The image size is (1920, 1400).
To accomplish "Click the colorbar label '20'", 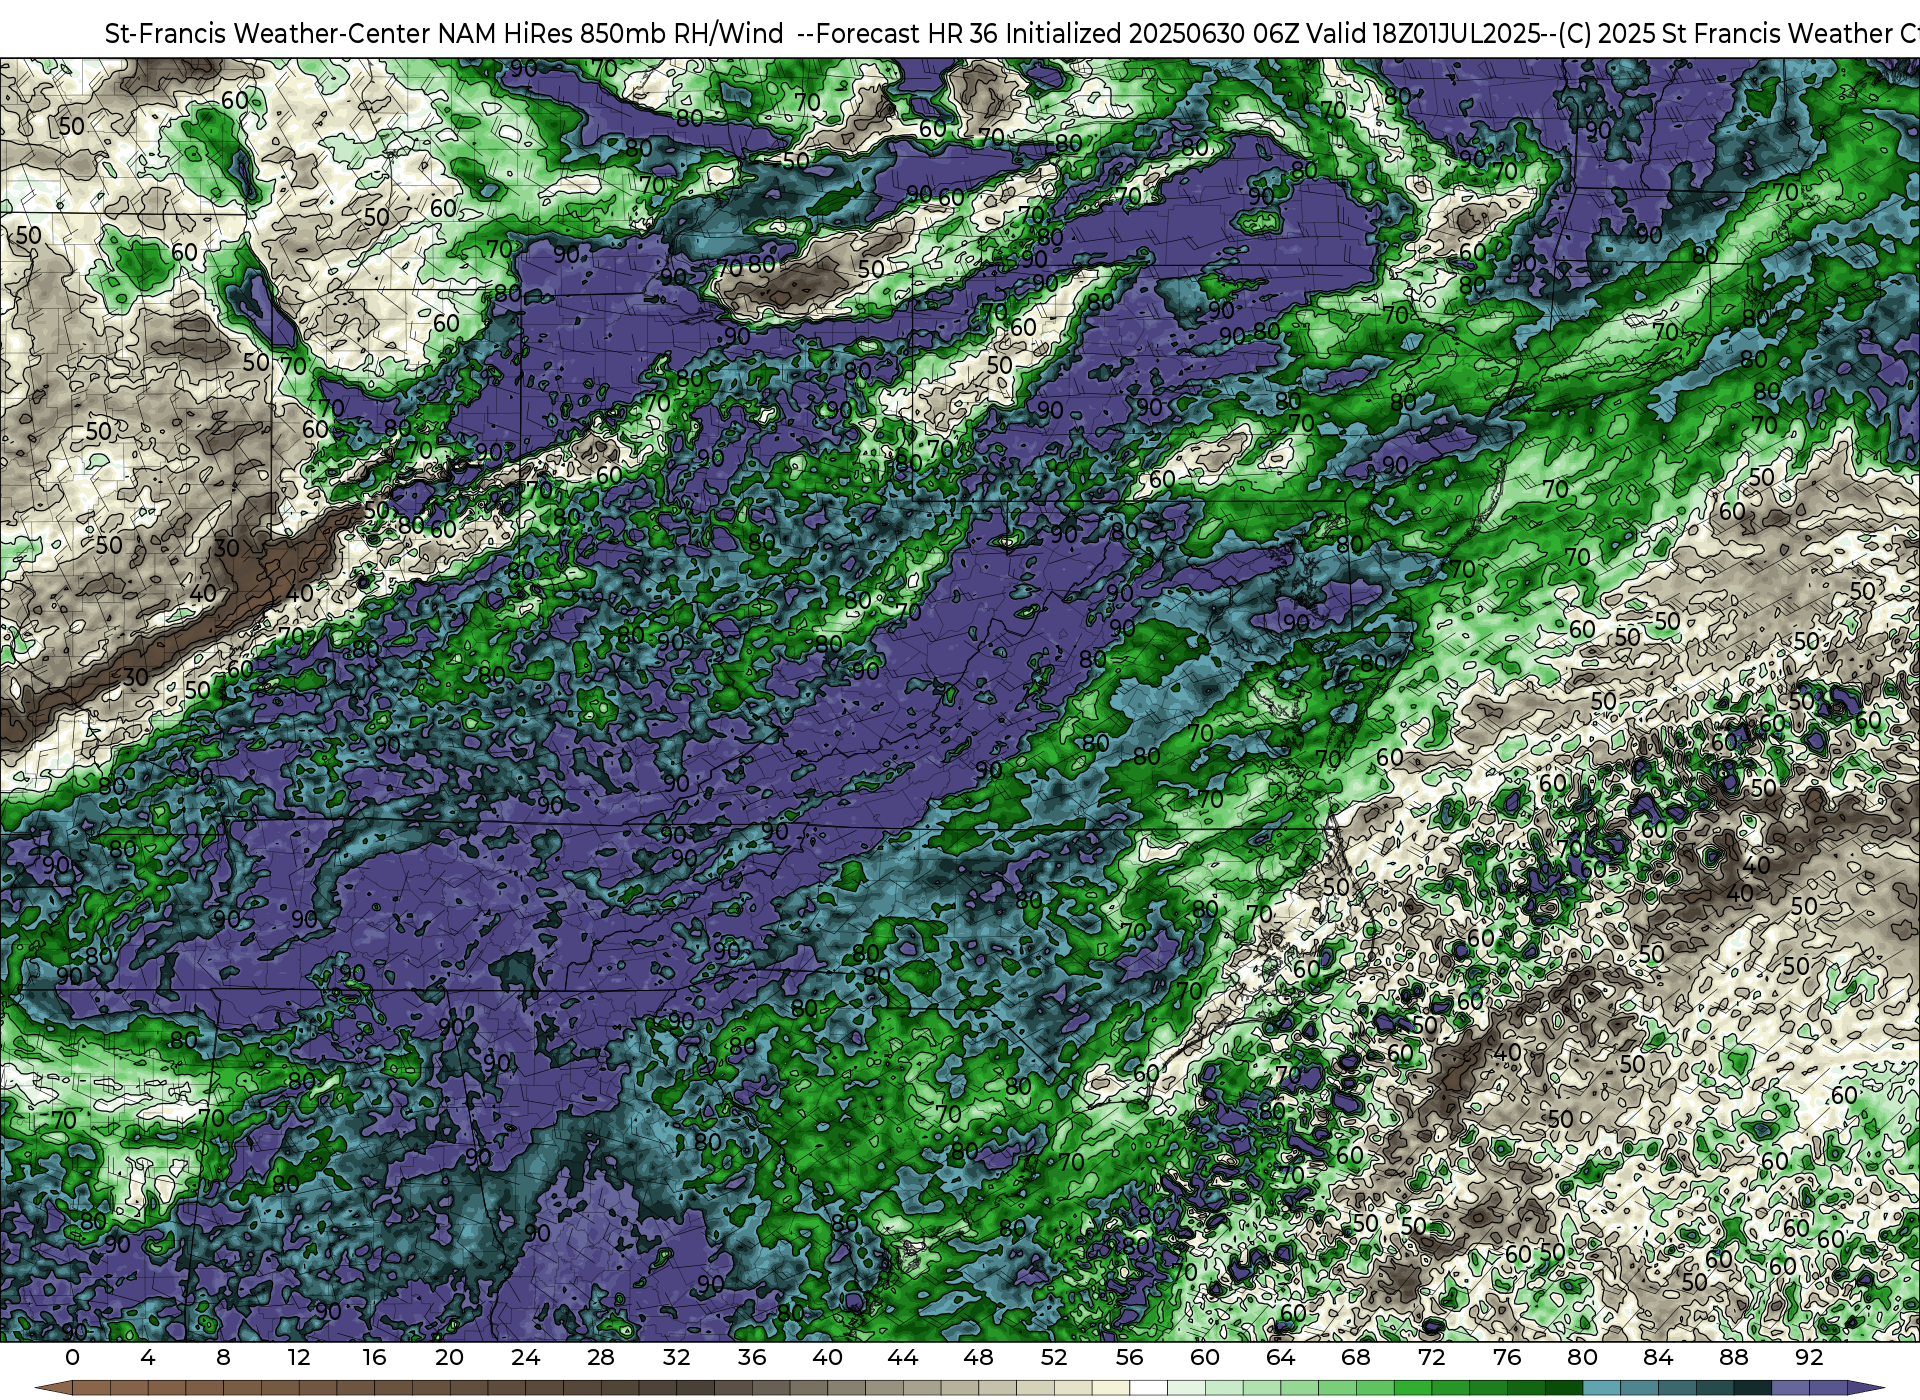I will click(x=449, y=1357).
